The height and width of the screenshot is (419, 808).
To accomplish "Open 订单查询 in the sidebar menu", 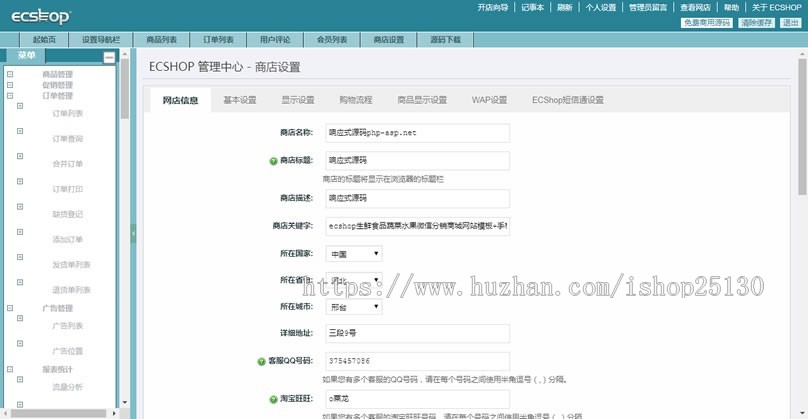I will coord(68,139).
